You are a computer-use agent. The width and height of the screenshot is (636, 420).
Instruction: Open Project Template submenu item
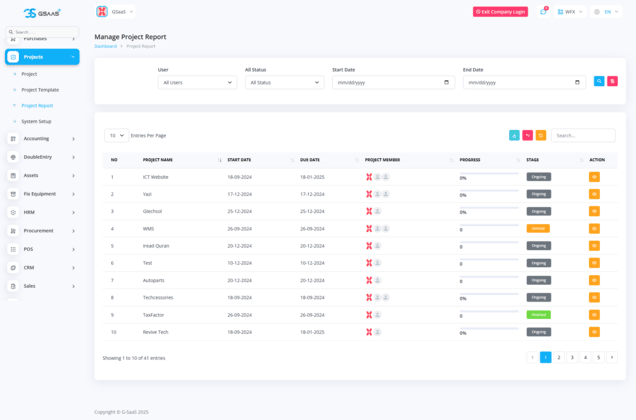[40, 90]
